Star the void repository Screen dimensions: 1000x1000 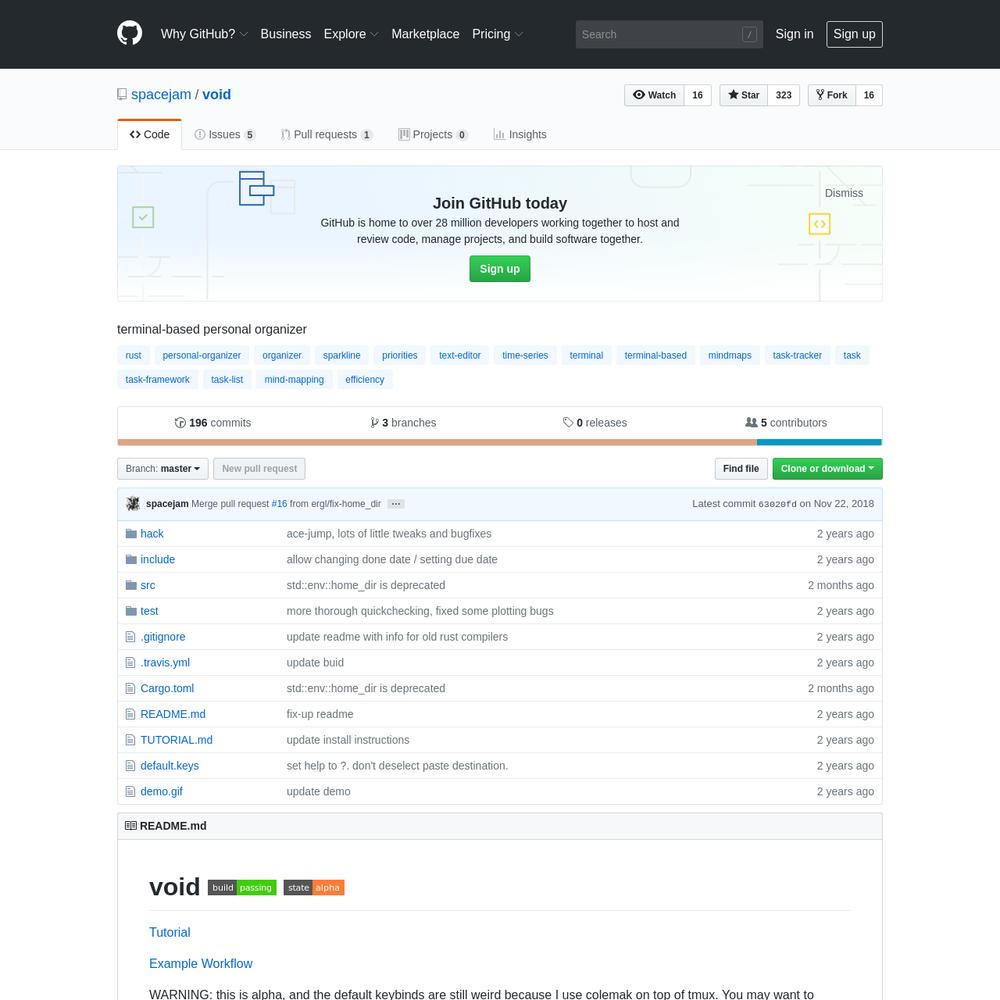click(x=744, y=95)
